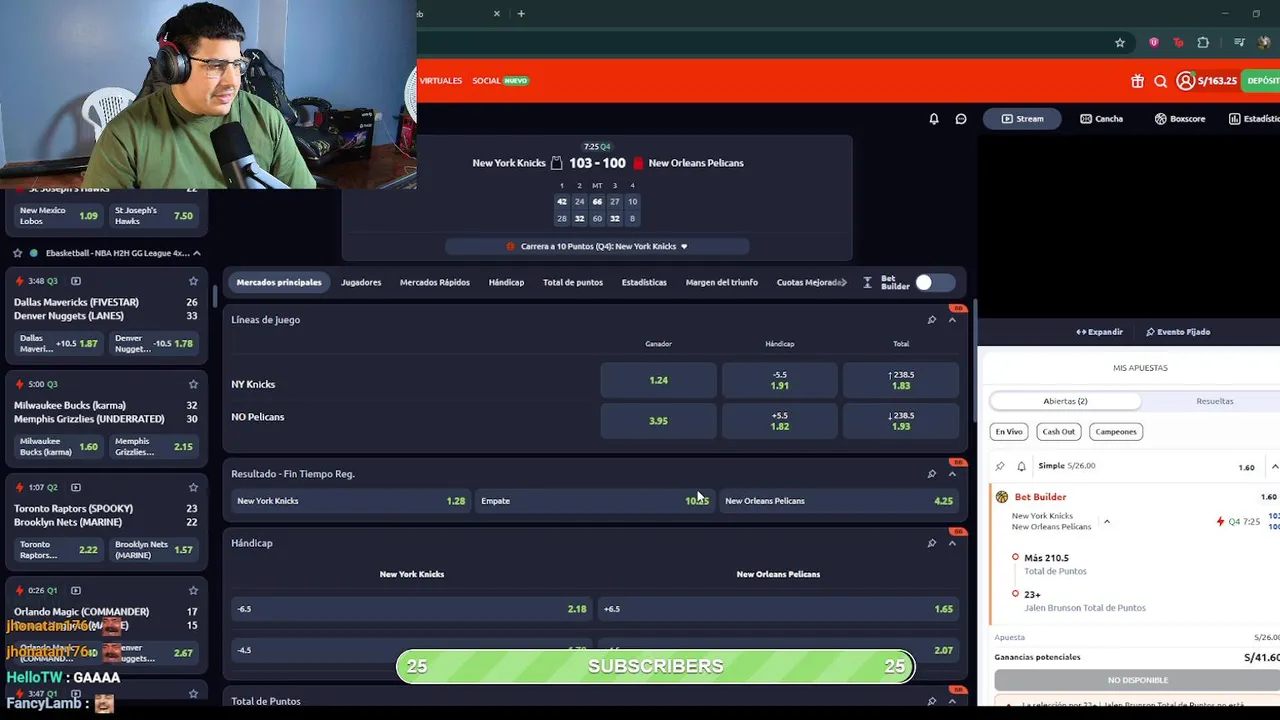
Task: Filter open bets by Cash Out
Action: click(1057, 432)
